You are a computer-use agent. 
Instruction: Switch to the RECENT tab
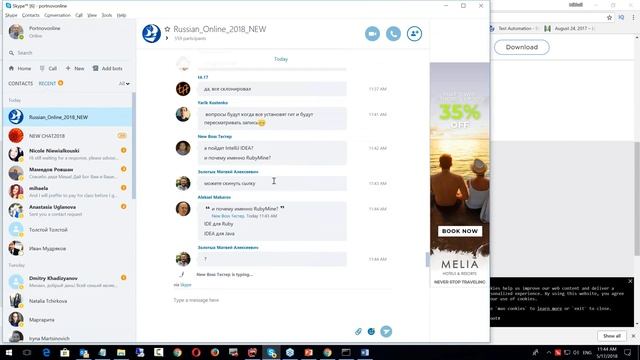(x=47, y=83)
